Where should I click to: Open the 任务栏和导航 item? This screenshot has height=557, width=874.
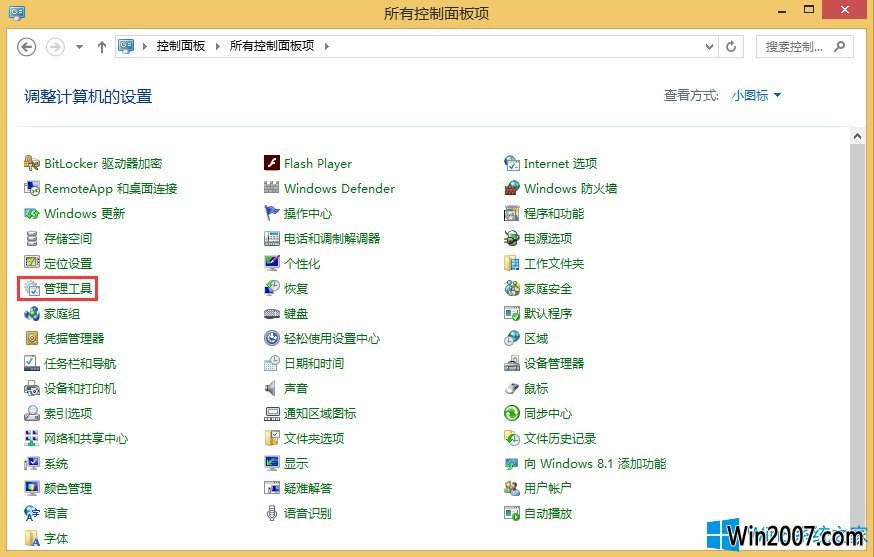(x=70, y=364)
